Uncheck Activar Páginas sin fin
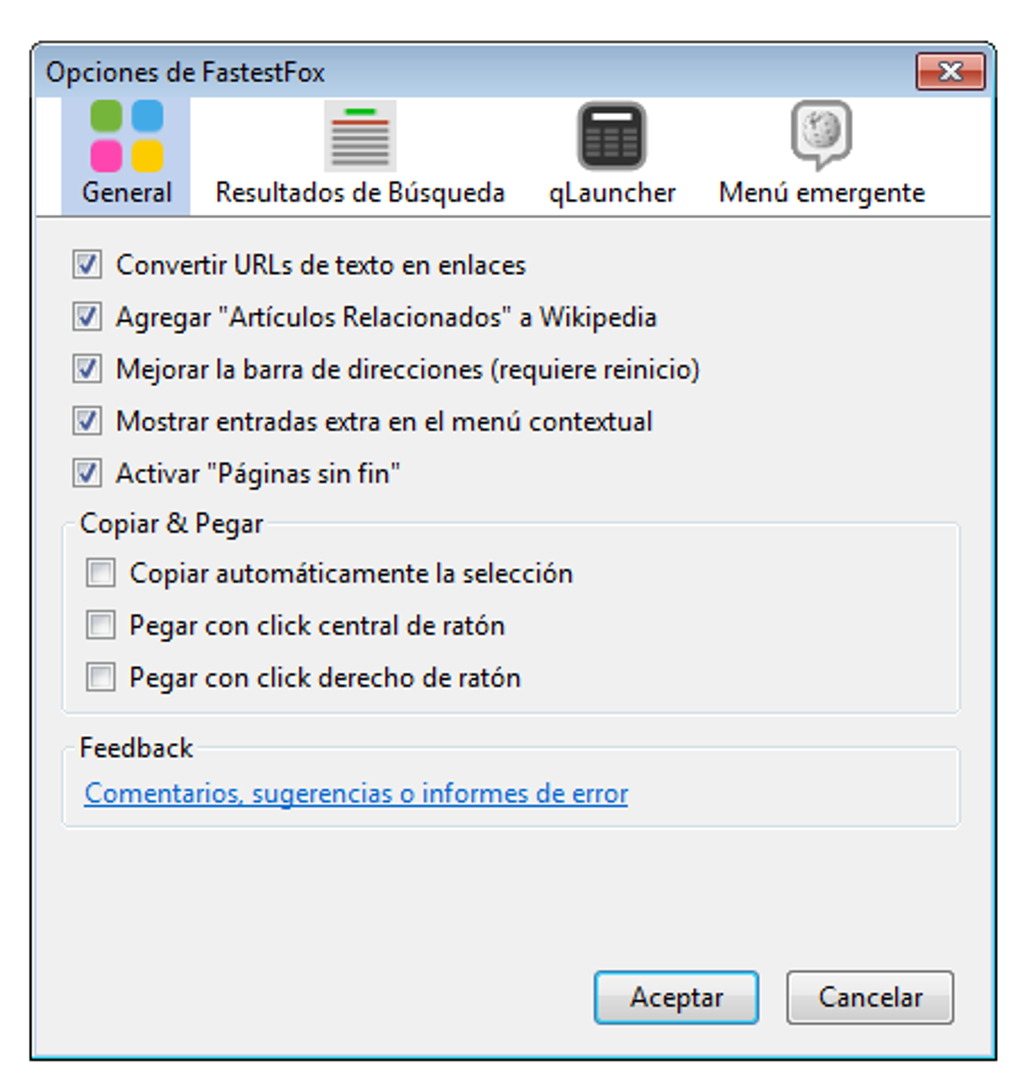 coord(88,473)
